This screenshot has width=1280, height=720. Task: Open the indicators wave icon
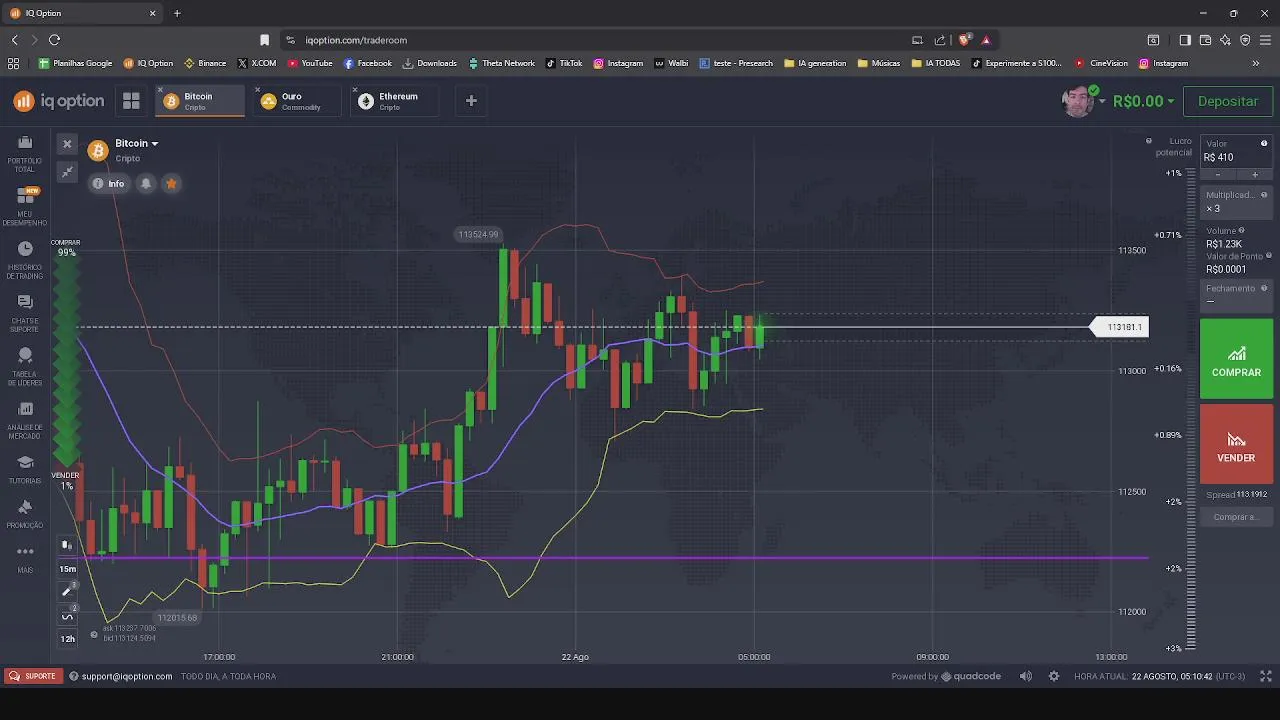tap(67, 615)
